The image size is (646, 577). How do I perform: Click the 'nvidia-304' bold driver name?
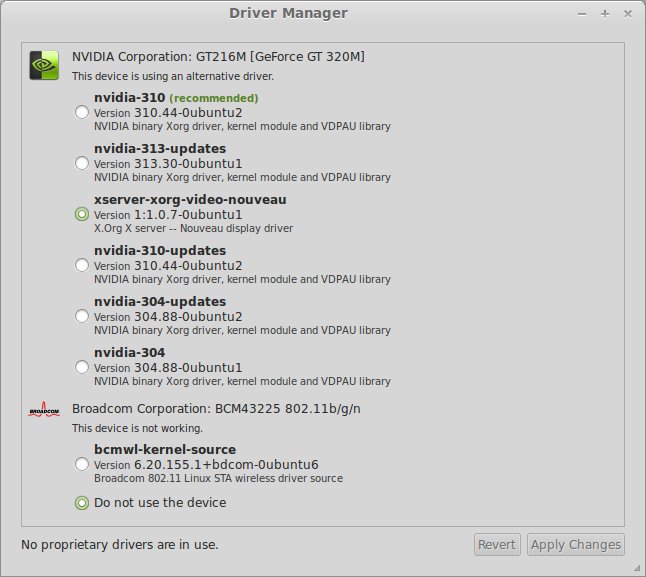pos(129,353)
